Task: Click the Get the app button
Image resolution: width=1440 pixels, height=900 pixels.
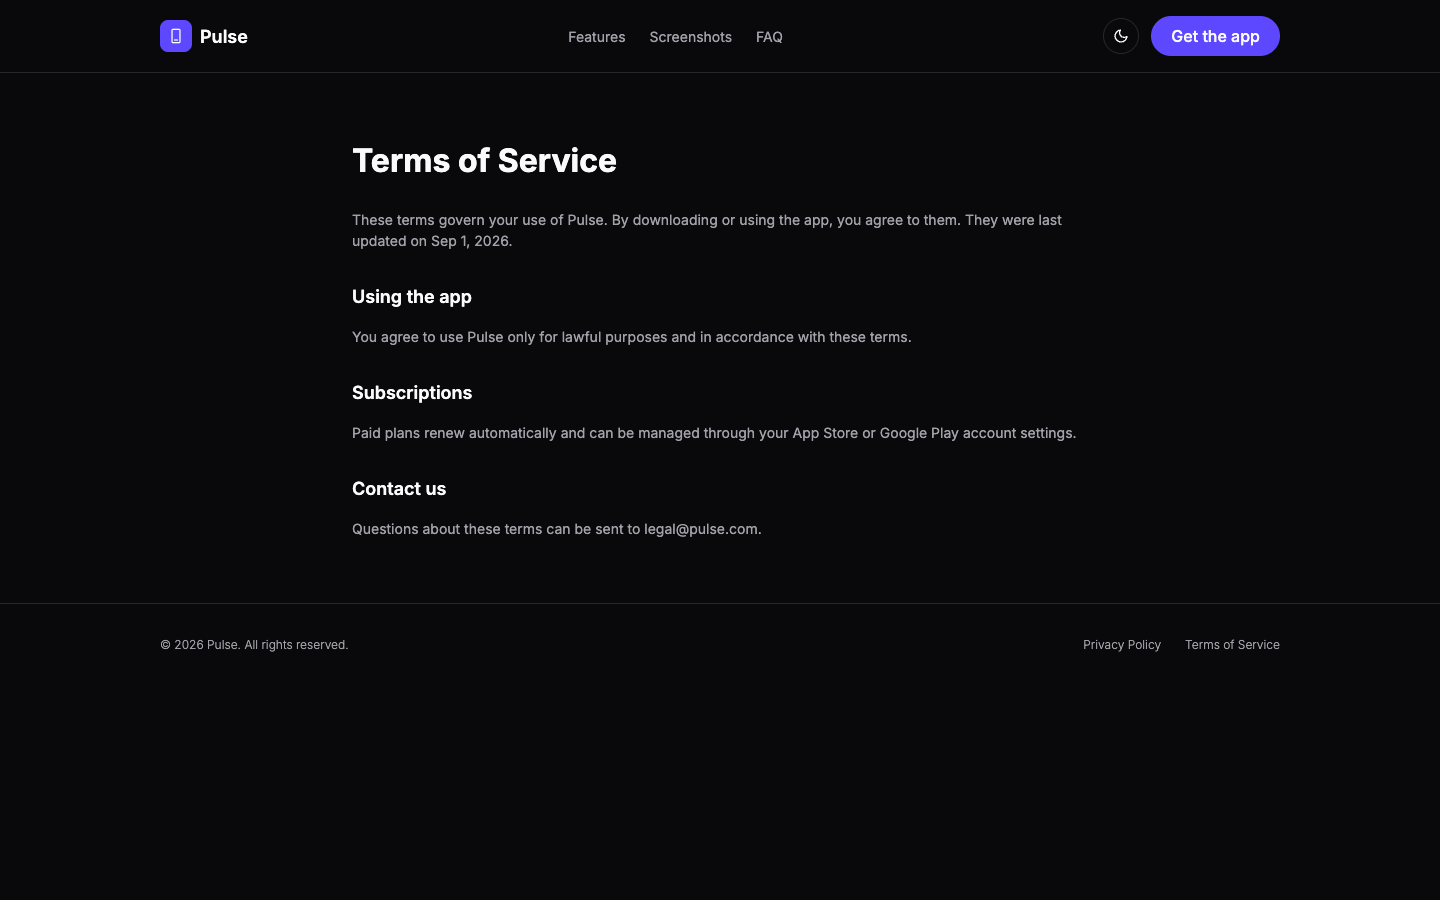Action: (1215, 36)
